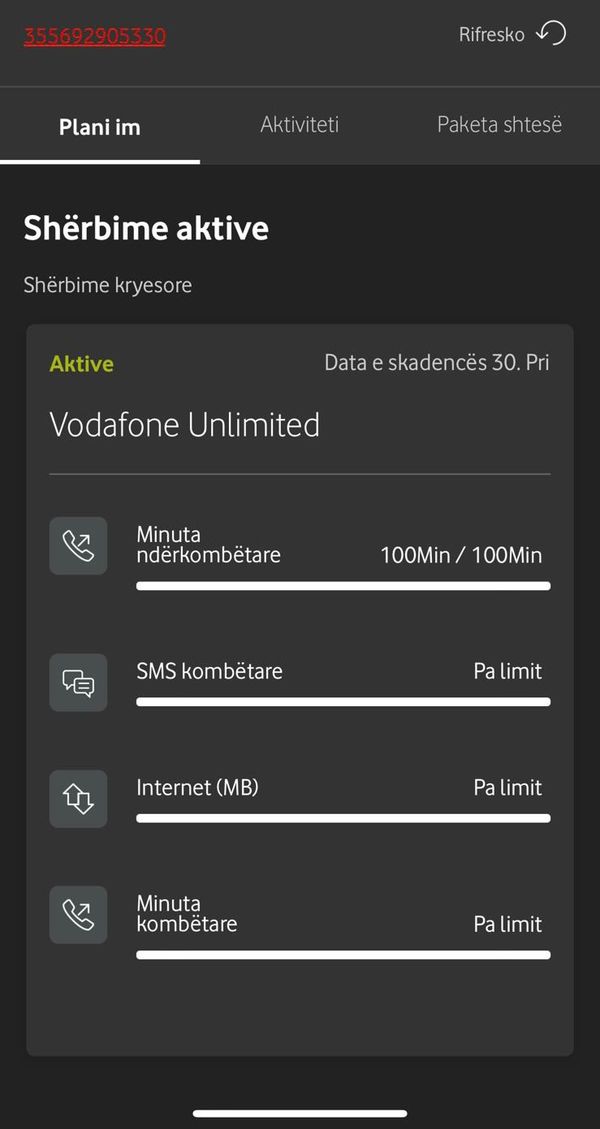600x1129 pixels.
Task: Tap the Minuta kombëtare phone icon
Action: coord(78,915)
